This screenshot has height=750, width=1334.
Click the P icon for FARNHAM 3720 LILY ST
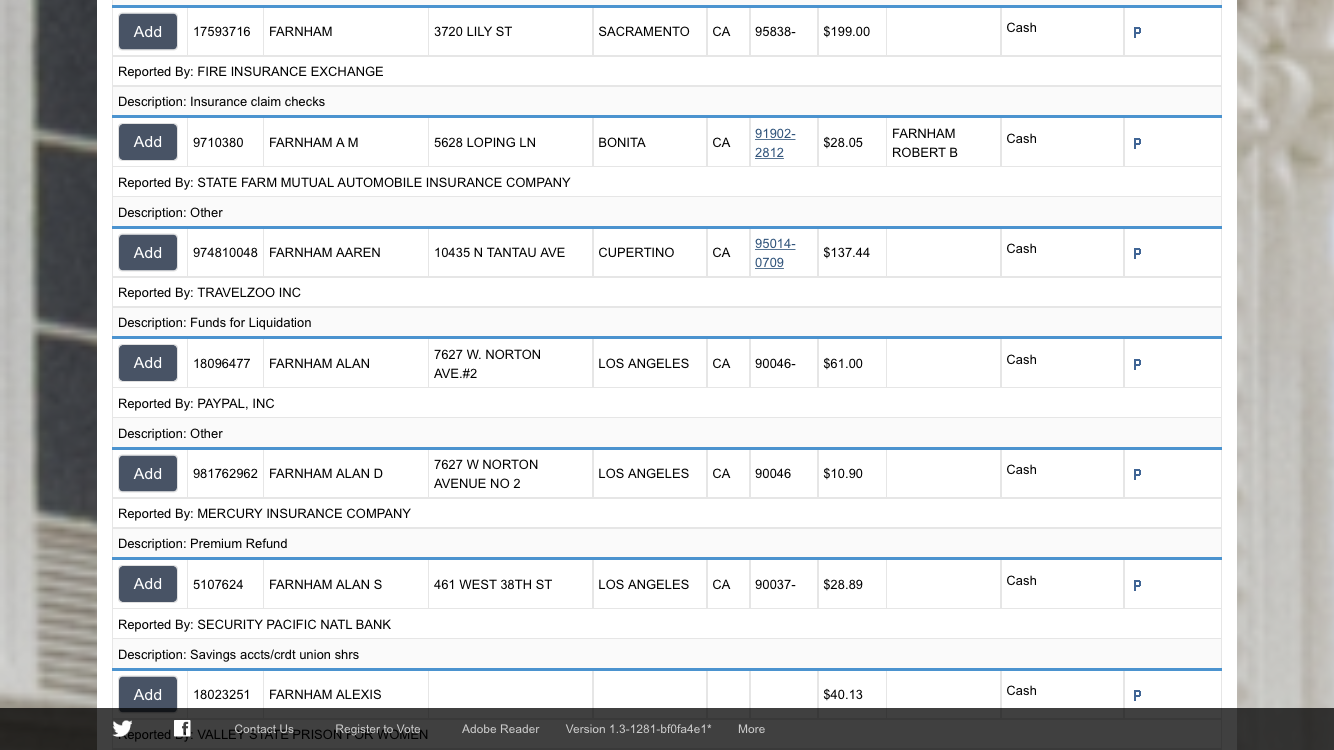click(x=1137, y=32)
